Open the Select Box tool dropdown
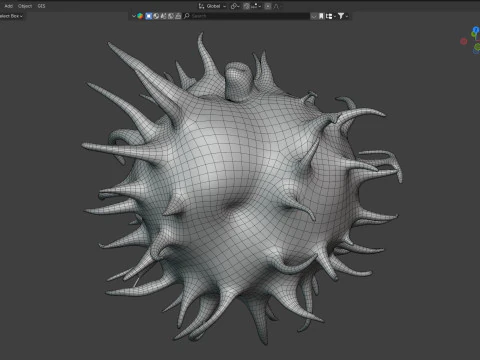Screen dimensions: 480x360 point(11,16)
